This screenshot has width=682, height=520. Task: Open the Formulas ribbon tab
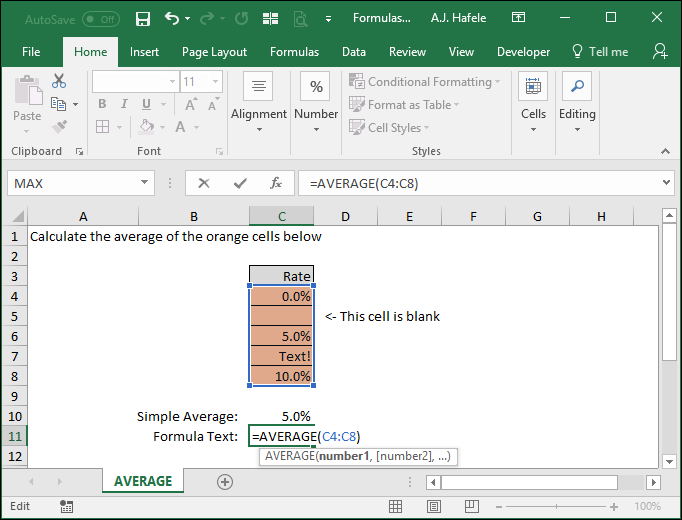coord(294,52)
